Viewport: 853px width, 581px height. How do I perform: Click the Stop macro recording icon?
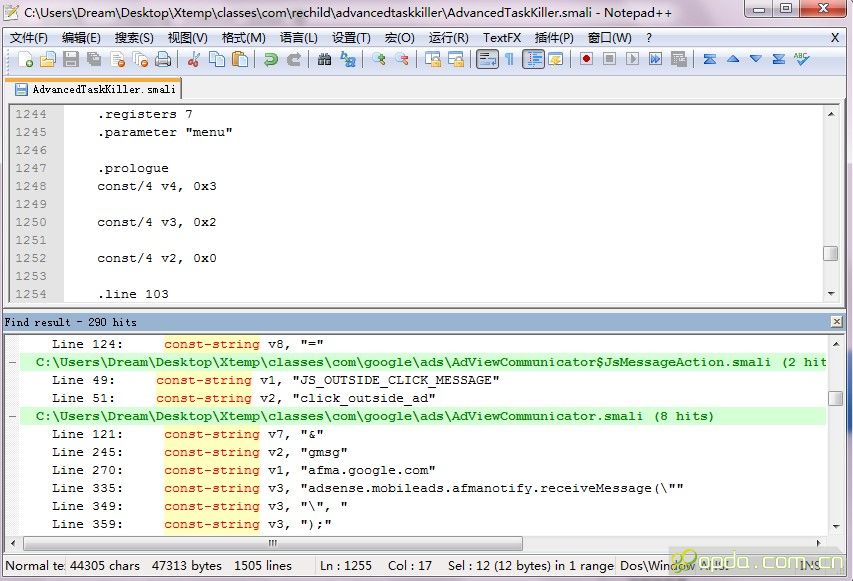click(x=609, y=59)
